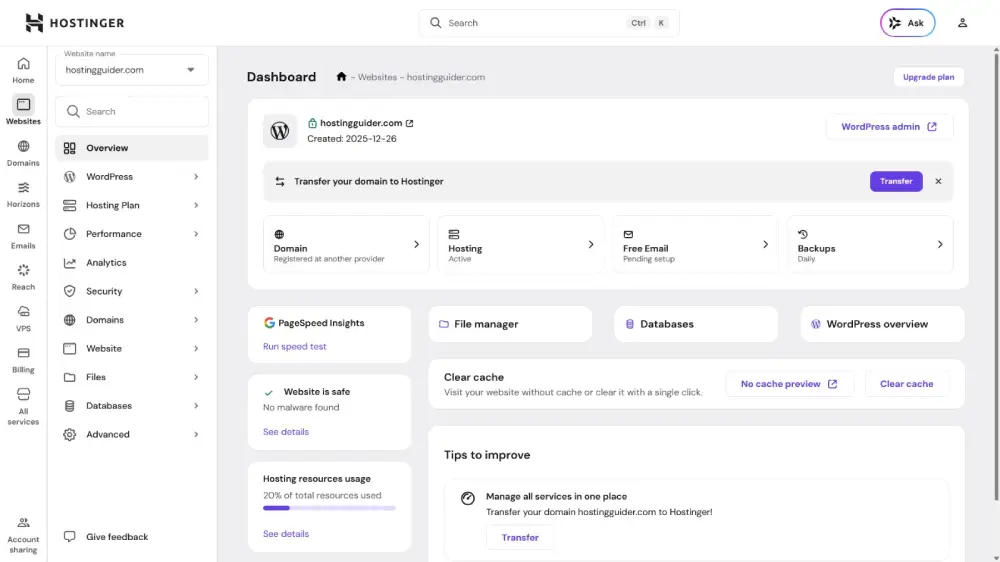This screenshot has height=562, width=1000.
Task: Expand the Databases sidebar section
Action: click(131, 406)
